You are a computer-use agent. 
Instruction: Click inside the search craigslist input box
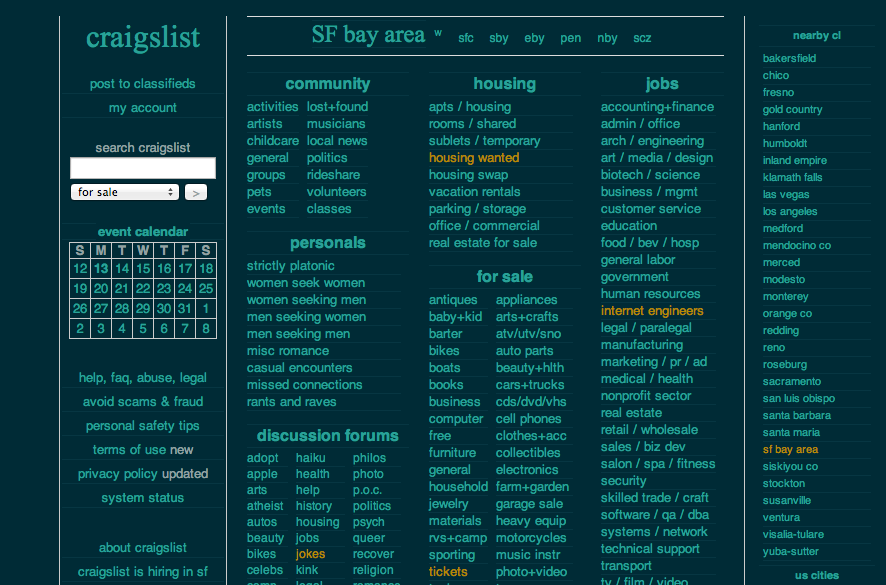[142, 167]
